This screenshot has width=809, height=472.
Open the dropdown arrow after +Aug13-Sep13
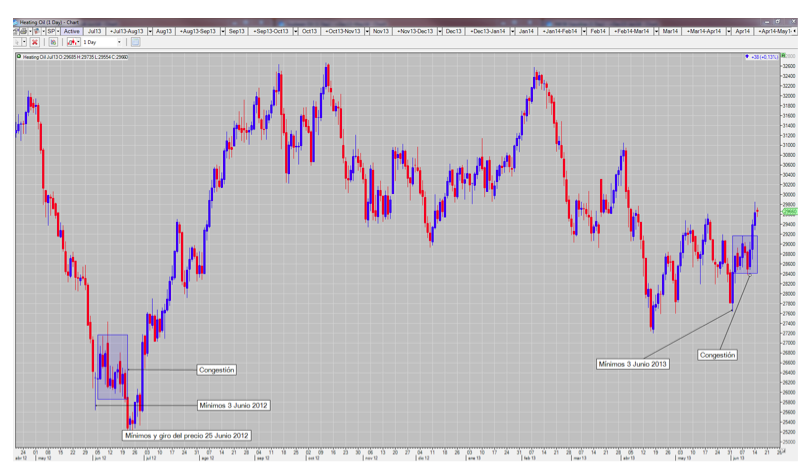click(223, 31)
